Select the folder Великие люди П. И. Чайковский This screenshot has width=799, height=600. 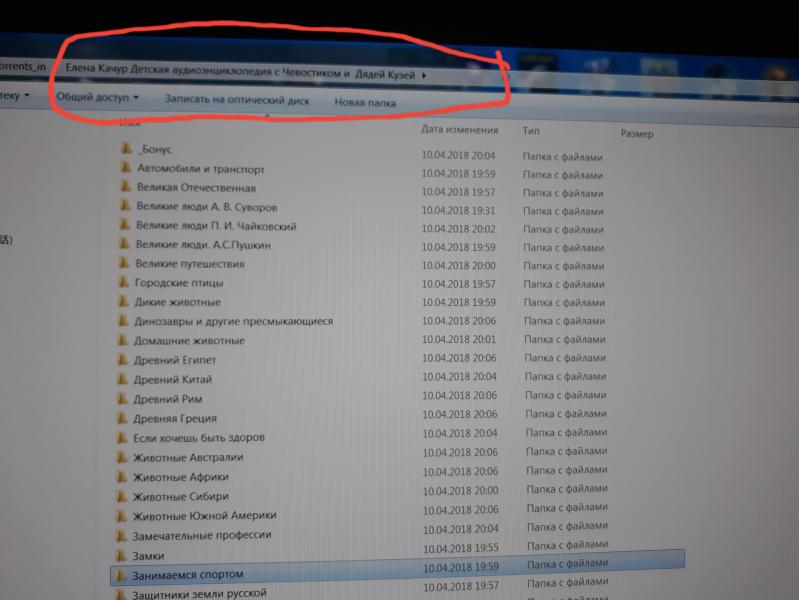pos(216,226)
